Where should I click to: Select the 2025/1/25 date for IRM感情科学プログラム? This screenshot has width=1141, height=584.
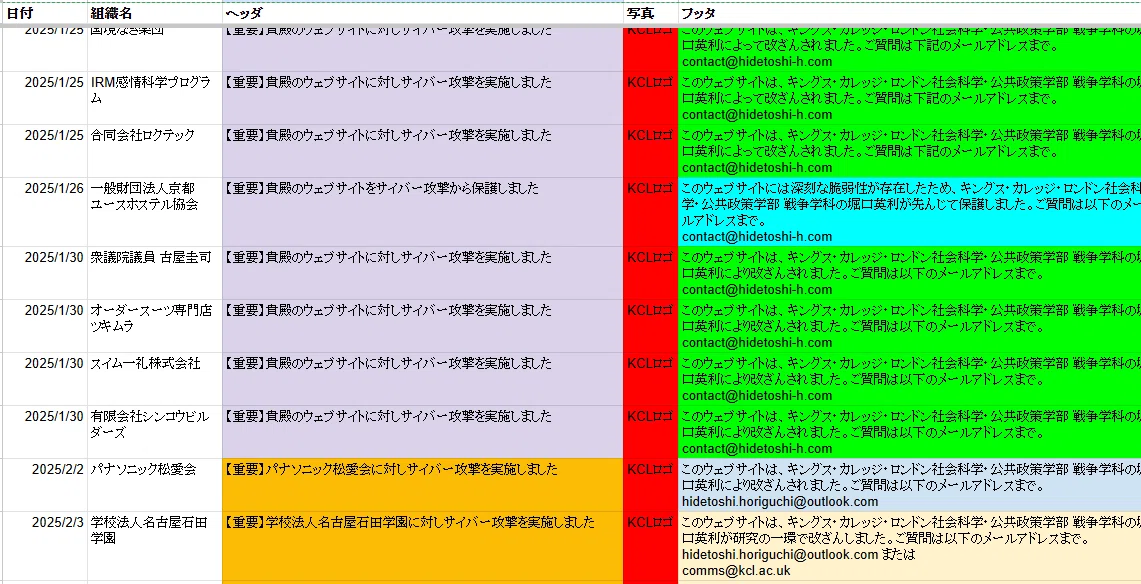coord(44,98)
